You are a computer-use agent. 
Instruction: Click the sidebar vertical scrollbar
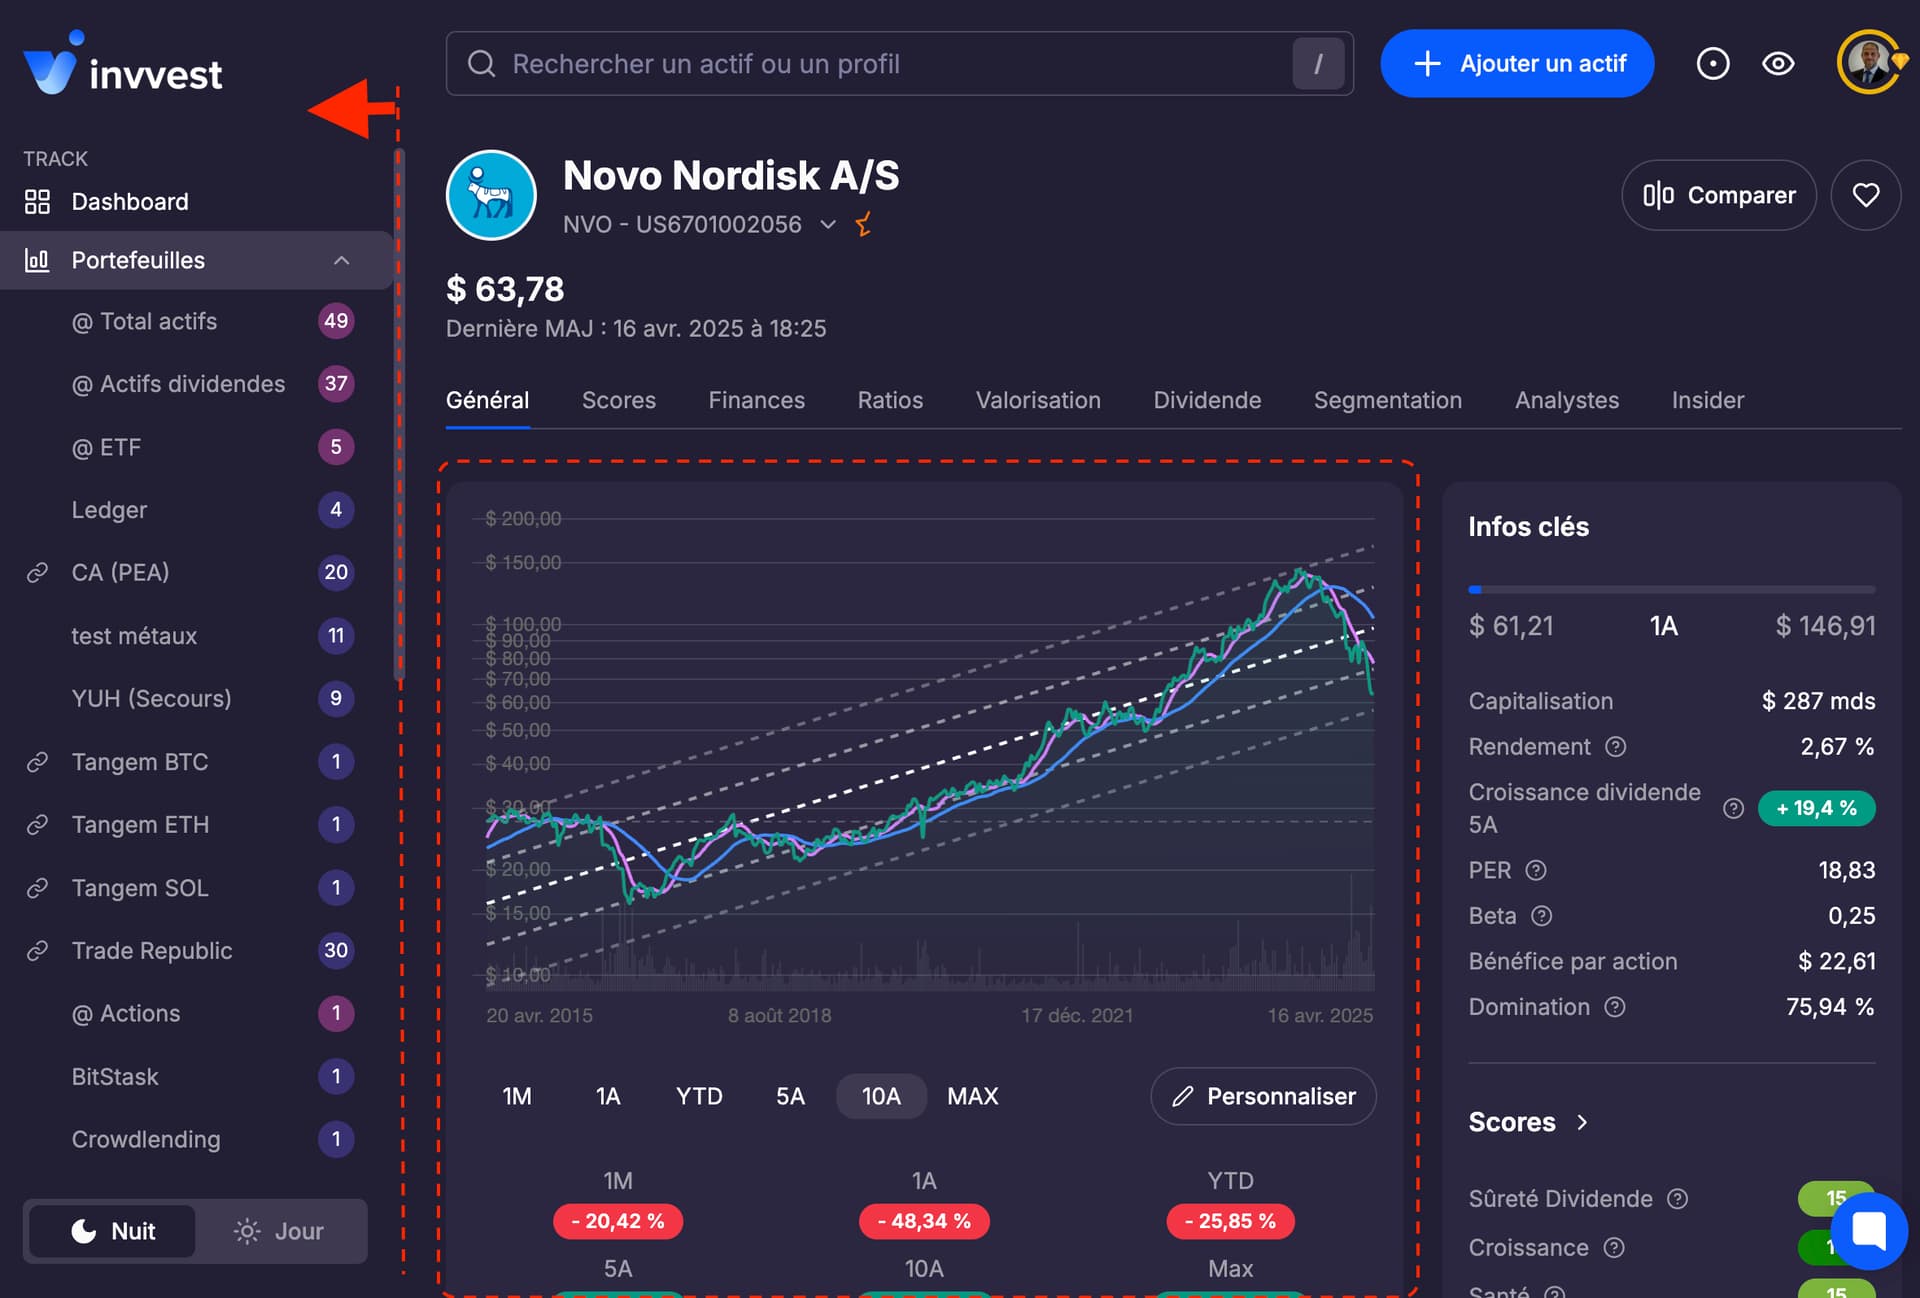tap(399, 415)
